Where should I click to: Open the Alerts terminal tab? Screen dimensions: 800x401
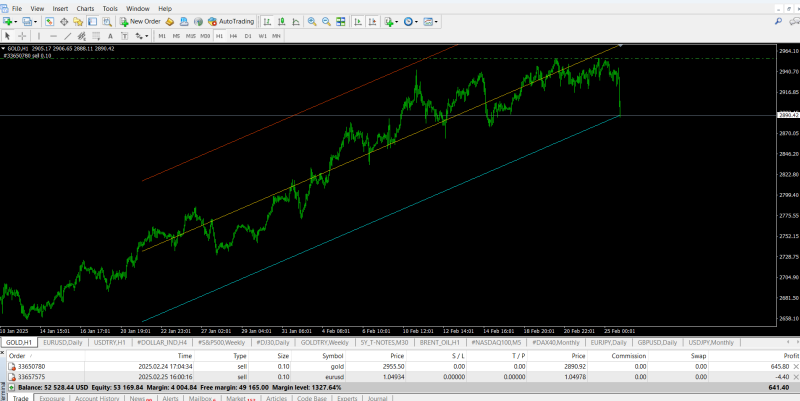tap(170, 398)
